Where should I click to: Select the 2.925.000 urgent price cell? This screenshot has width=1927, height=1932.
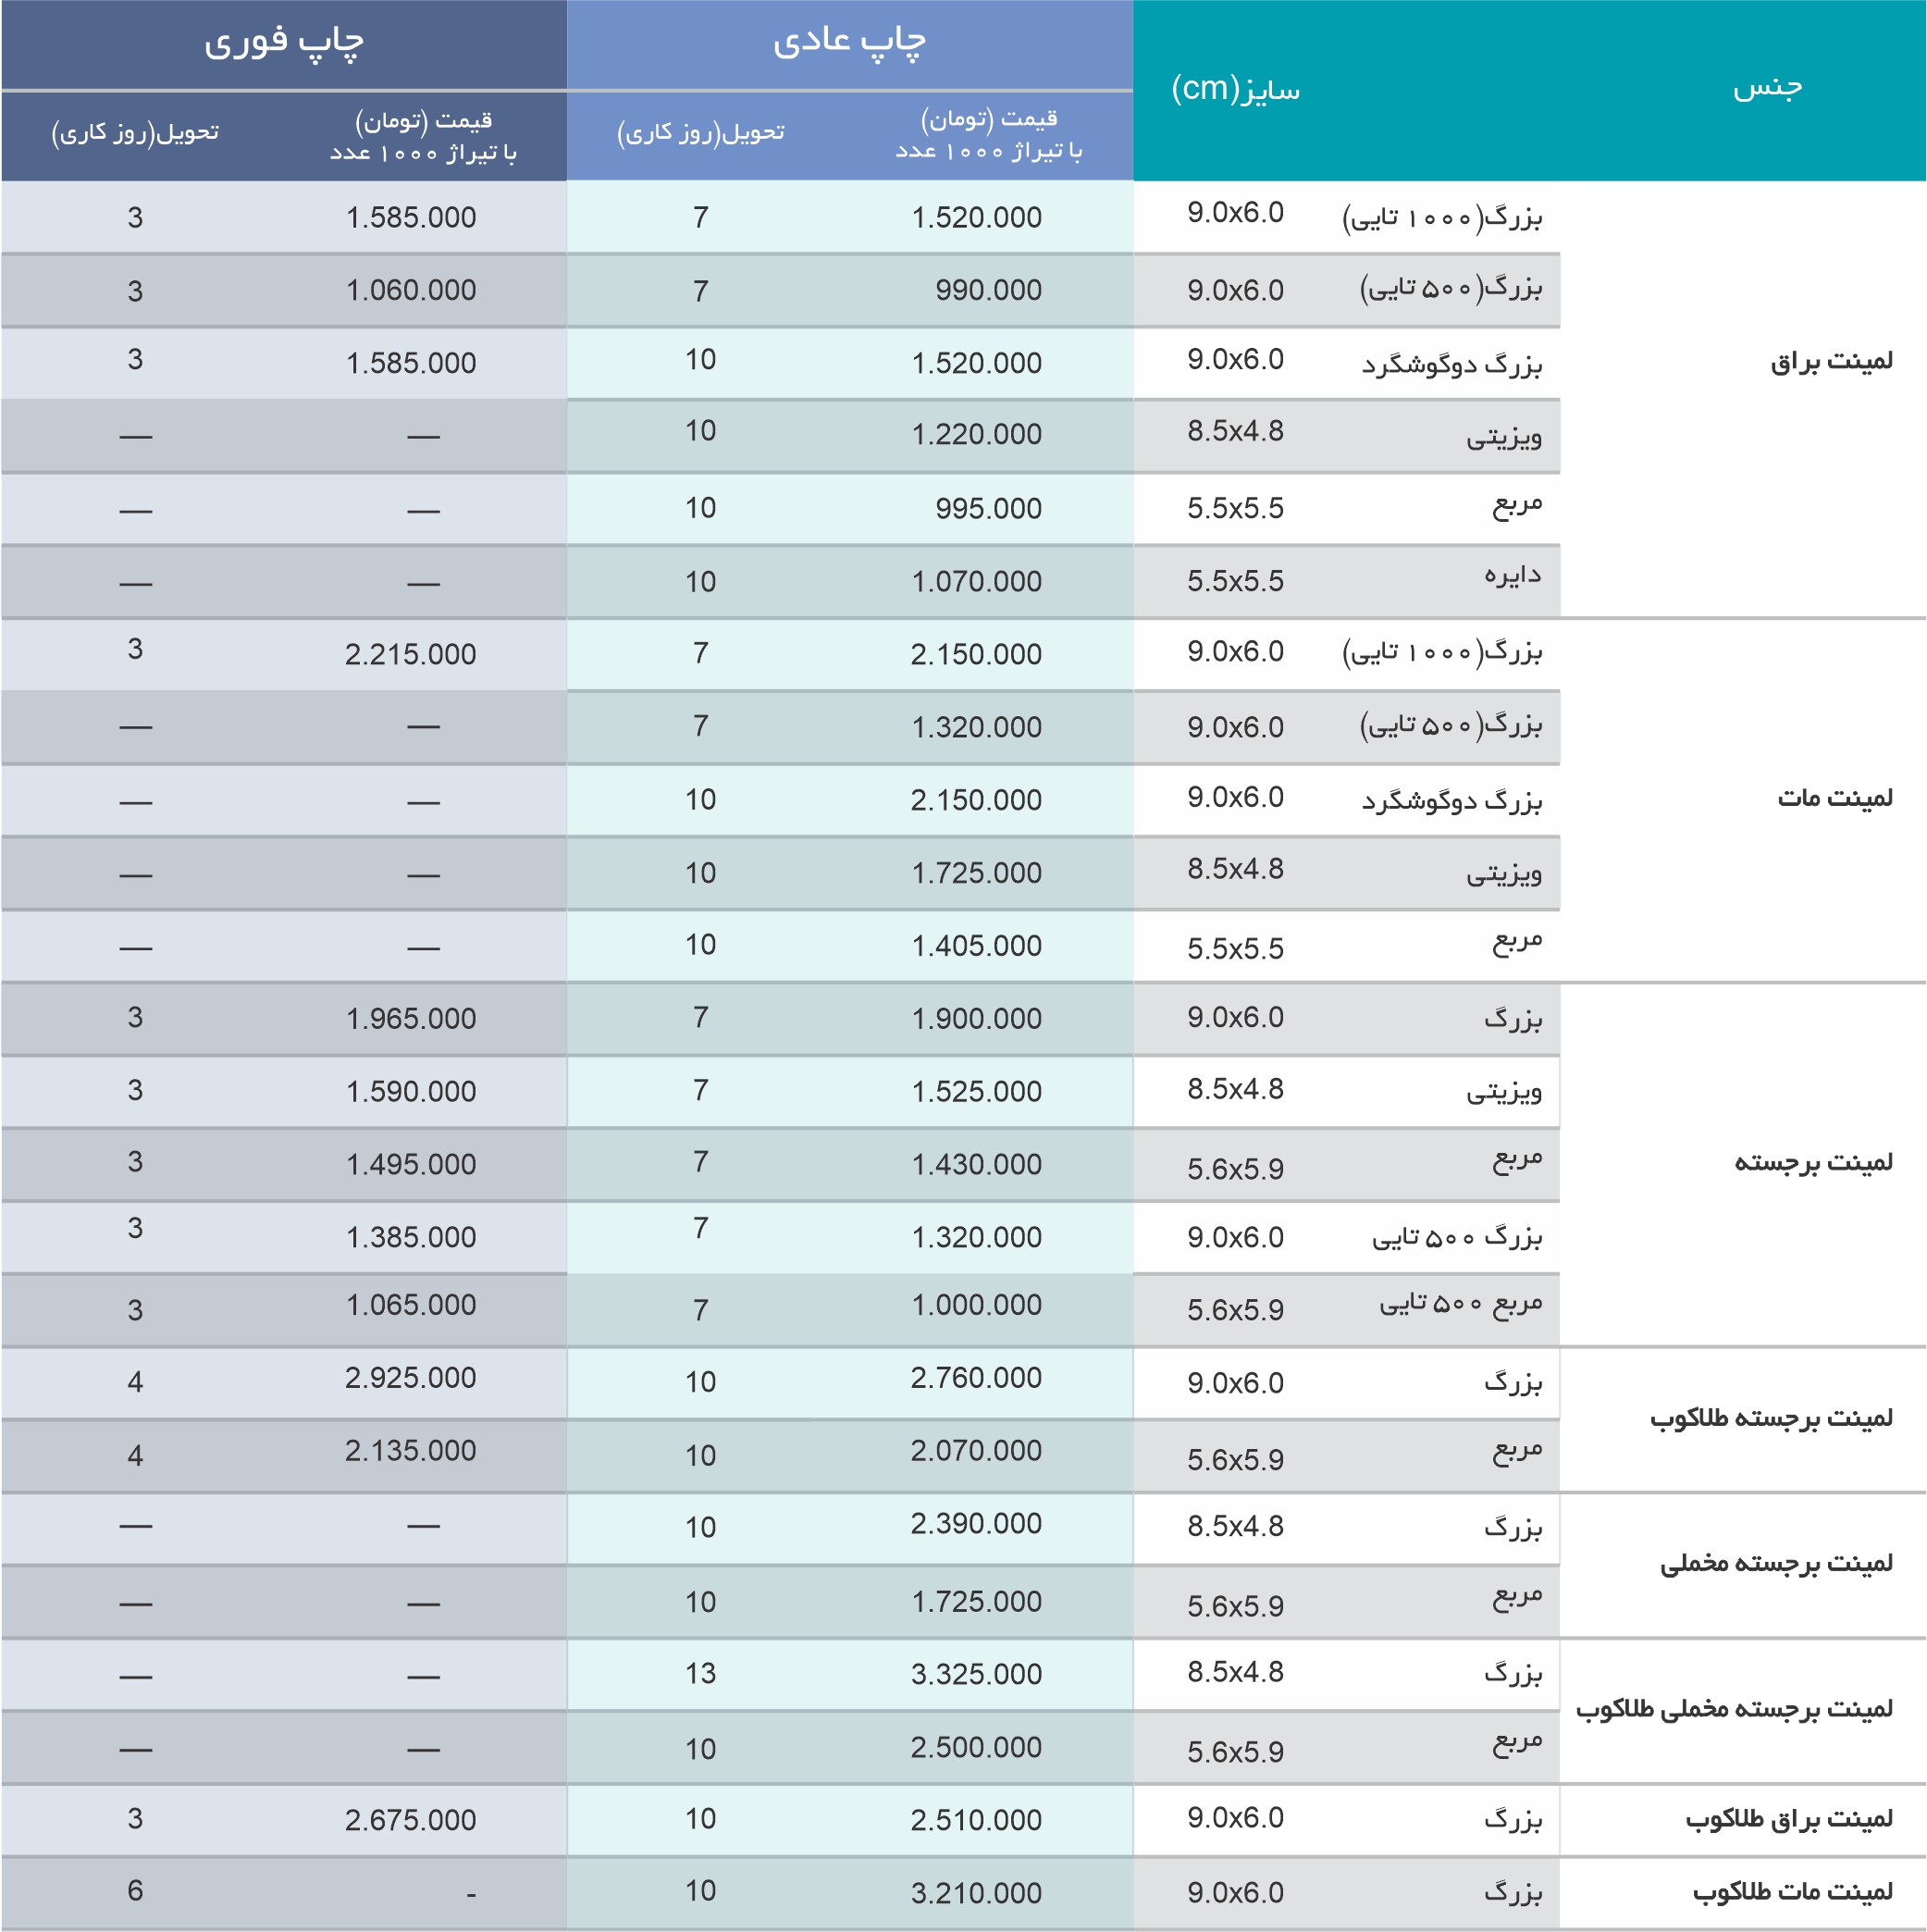coord(410,1378)
